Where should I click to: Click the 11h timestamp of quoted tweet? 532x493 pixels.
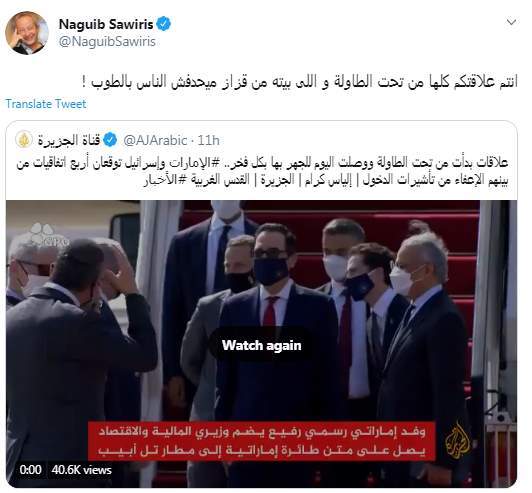click(x=208, y=140)
